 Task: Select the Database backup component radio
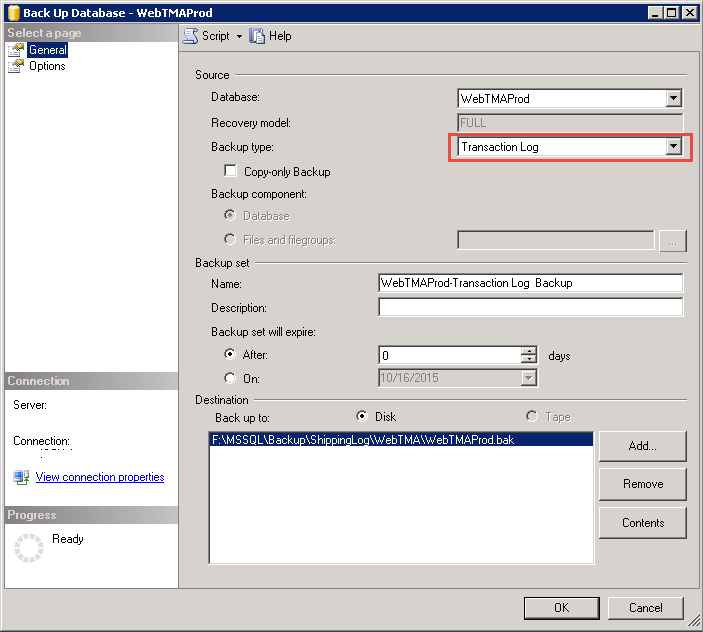tap(230, 215)
